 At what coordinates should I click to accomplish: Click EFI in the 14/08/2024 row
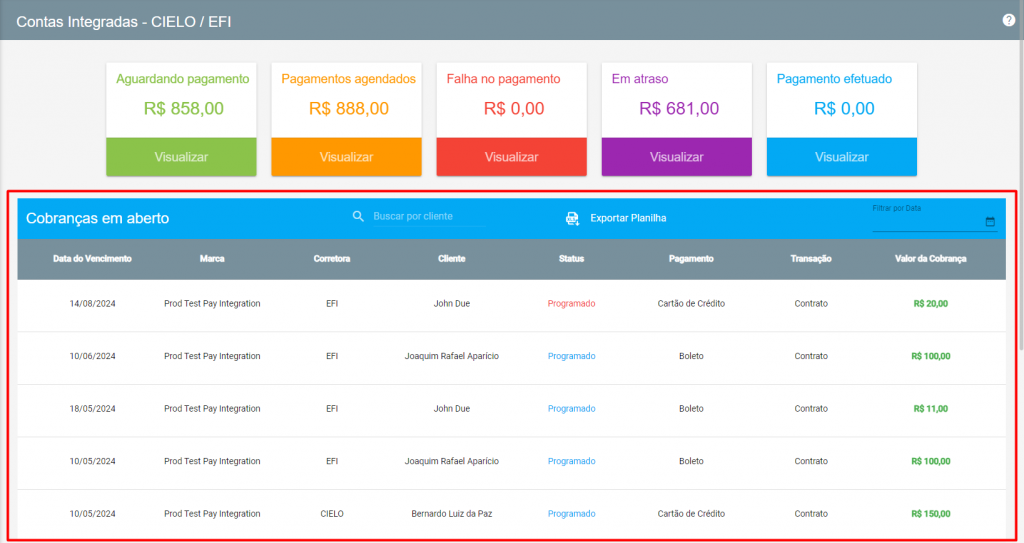332,304
